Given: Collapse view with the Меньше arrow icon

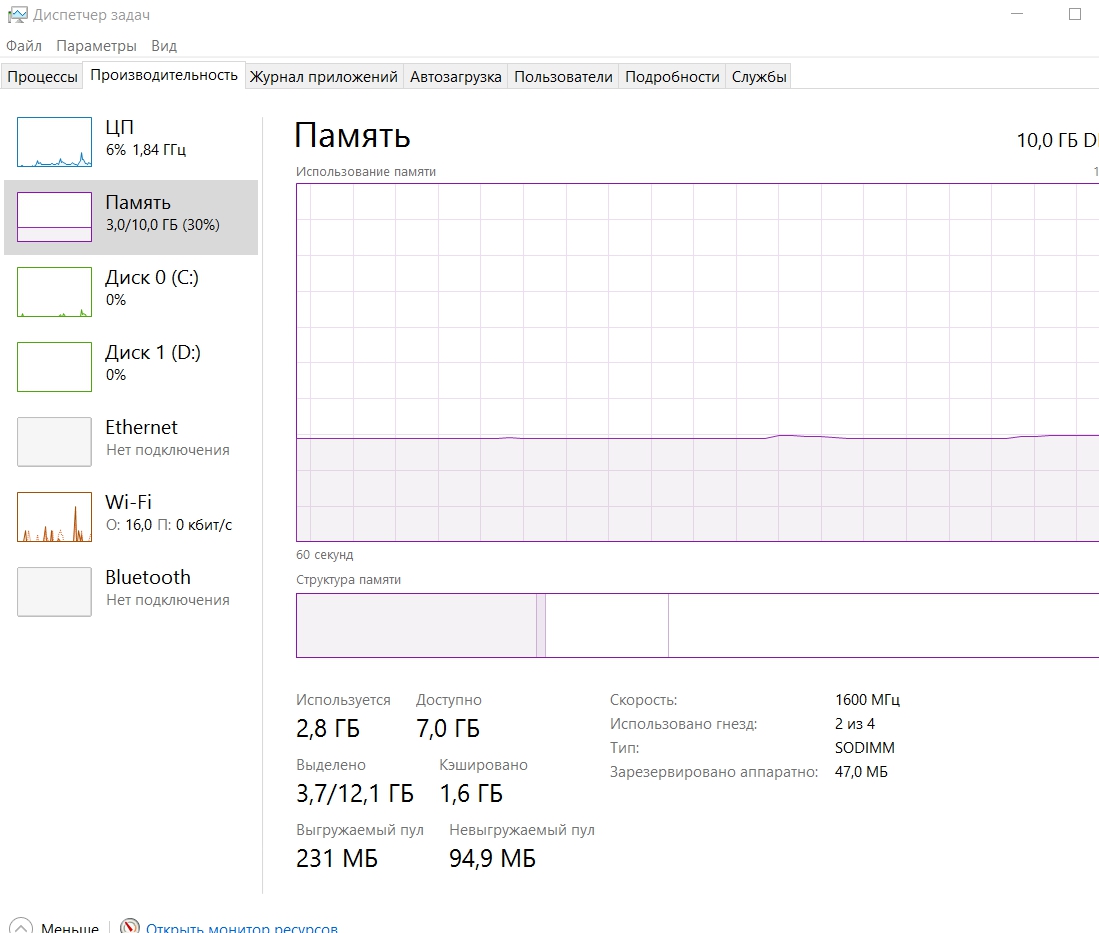Looking at the screenshot, I should pyautogui.click(x=20, y=927).
